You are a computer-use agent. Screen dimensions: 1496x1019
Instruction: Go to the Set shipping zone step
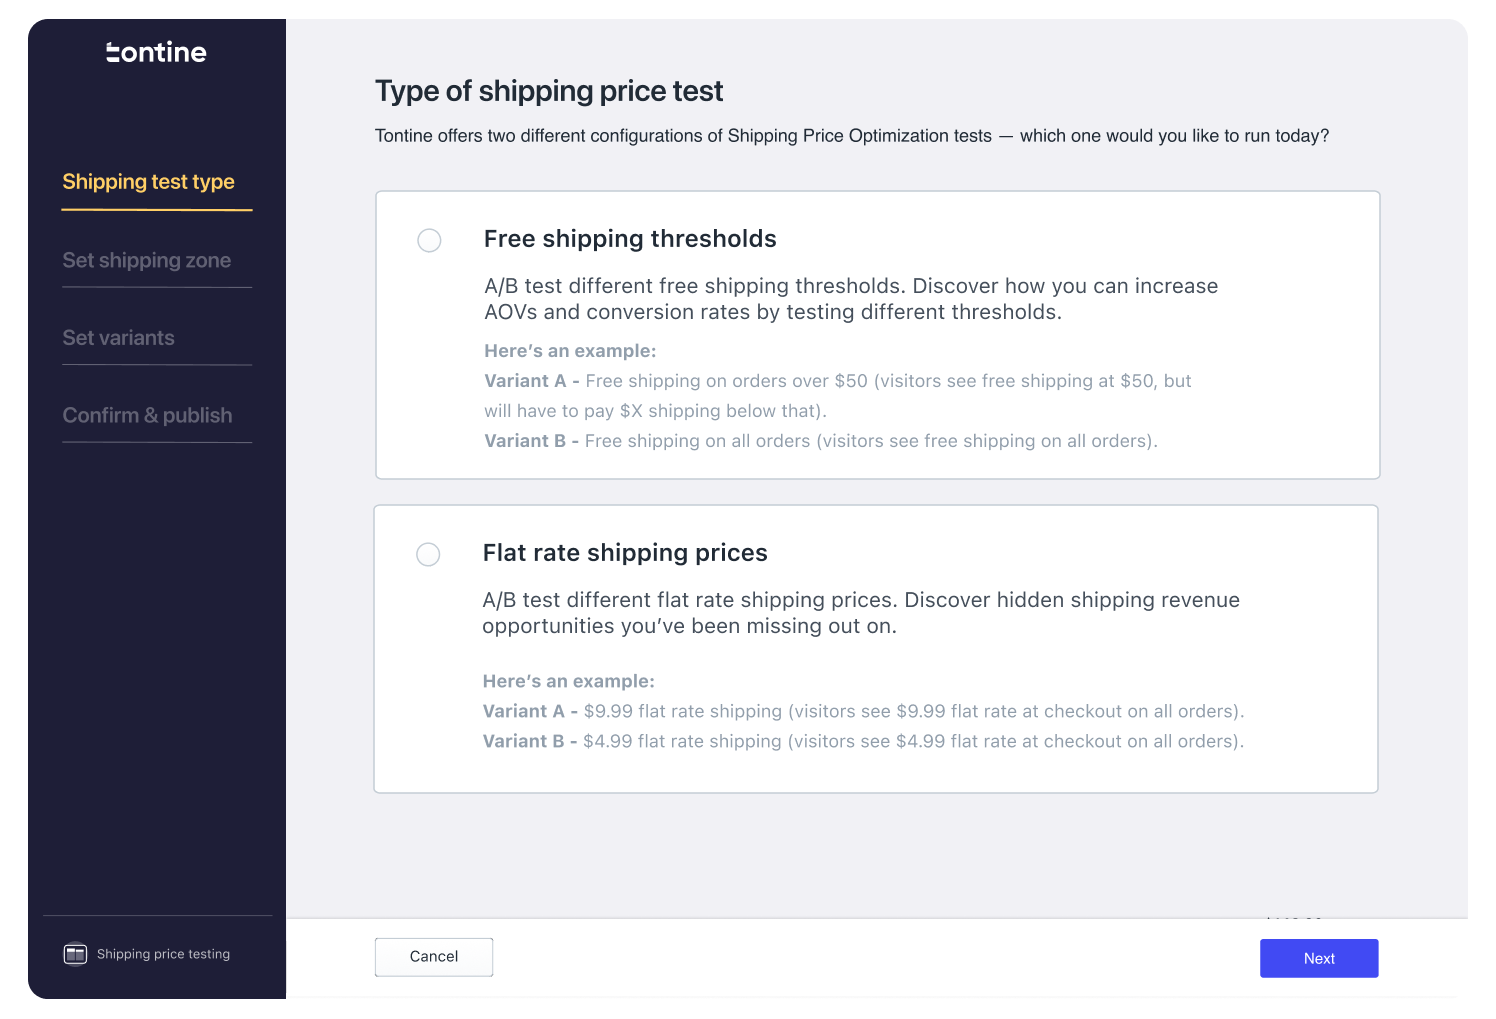tap(146, 260)
